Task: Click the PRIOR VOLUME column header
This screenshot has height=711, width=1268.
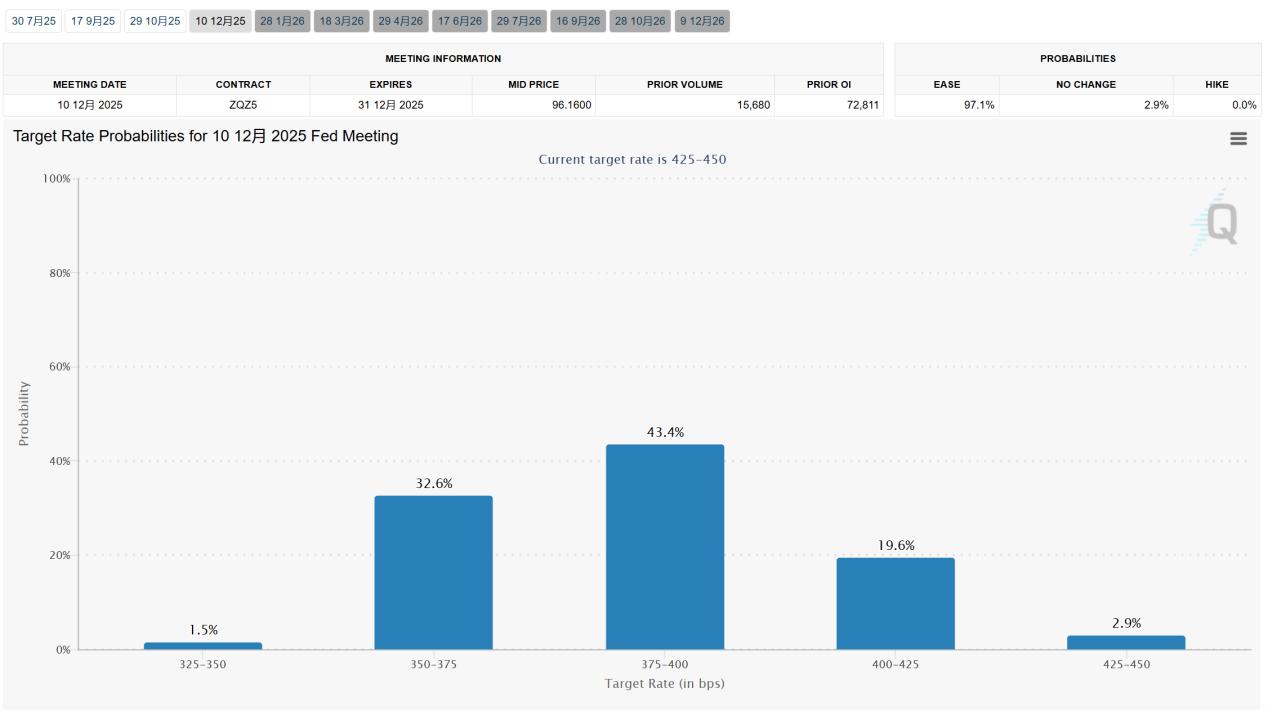Action: click(685, 84)
